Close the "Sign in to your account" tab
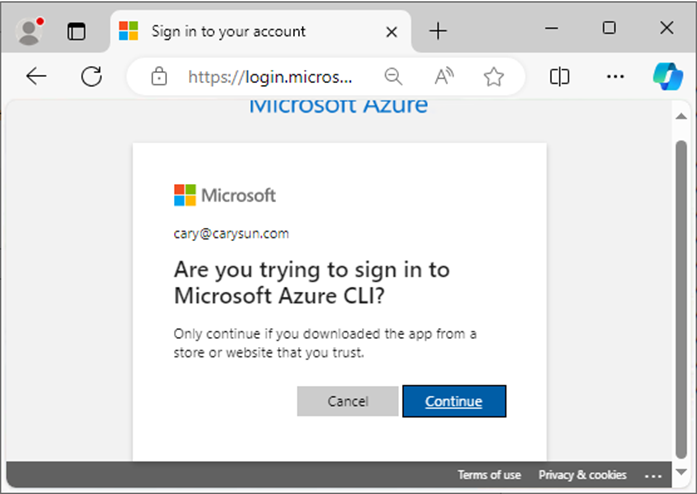 coord(392,32)
